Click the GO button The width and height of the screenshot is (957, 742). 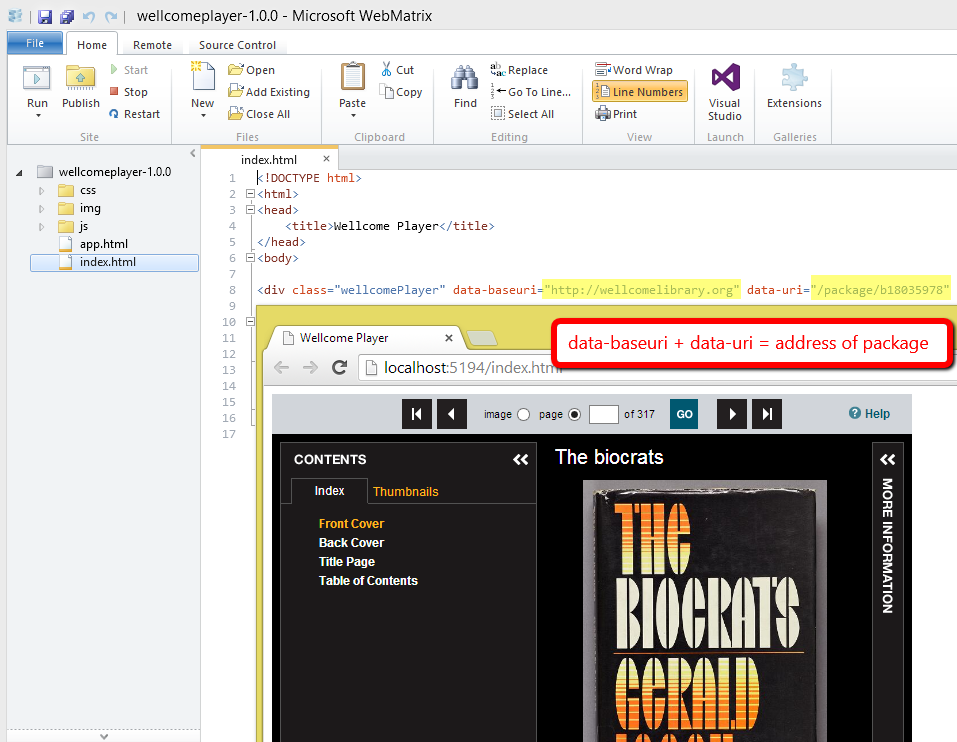pos(684,414)
